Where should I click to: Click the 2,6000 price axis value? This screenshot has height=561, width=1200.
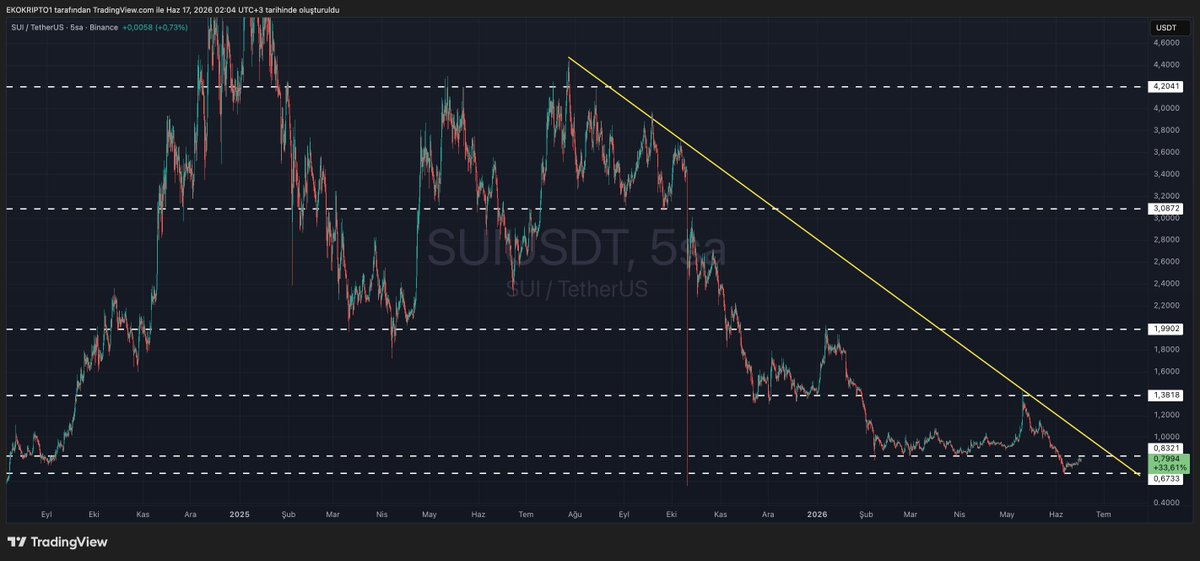point(1166,262)
